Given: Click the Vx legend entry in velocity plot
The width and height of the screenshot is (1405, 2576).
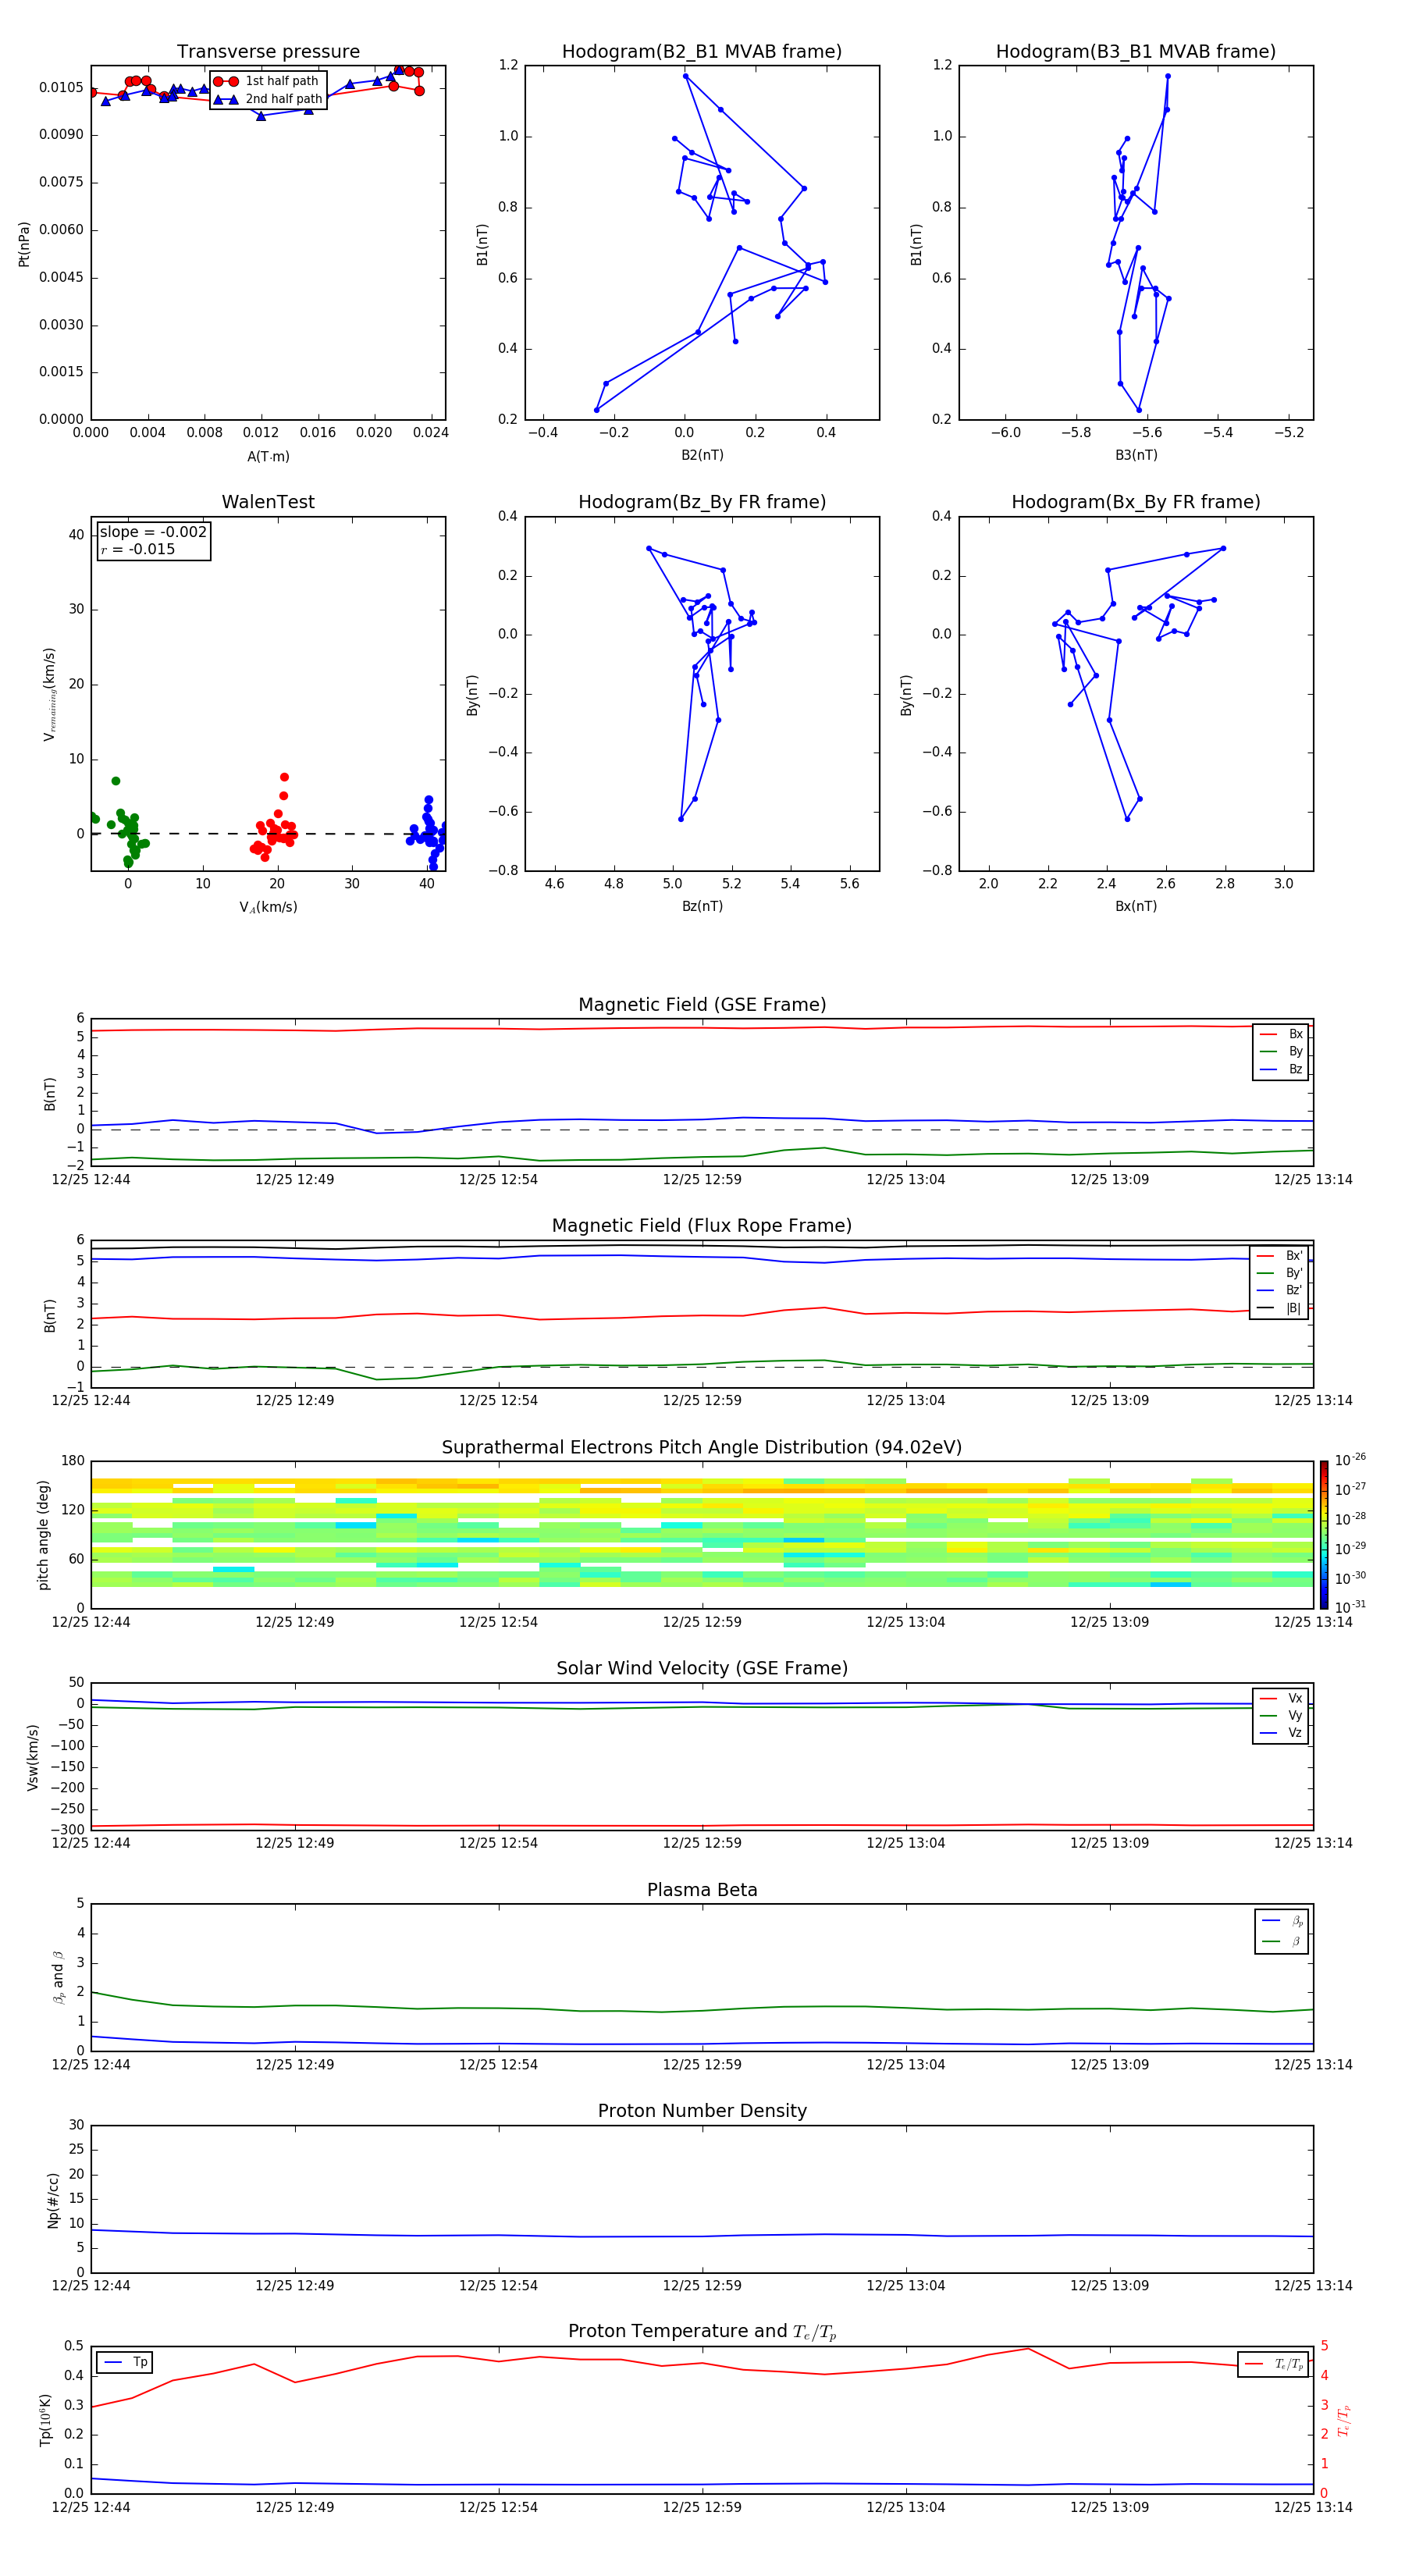Looking at the screenshot, I should (x=1281, y=1698).
